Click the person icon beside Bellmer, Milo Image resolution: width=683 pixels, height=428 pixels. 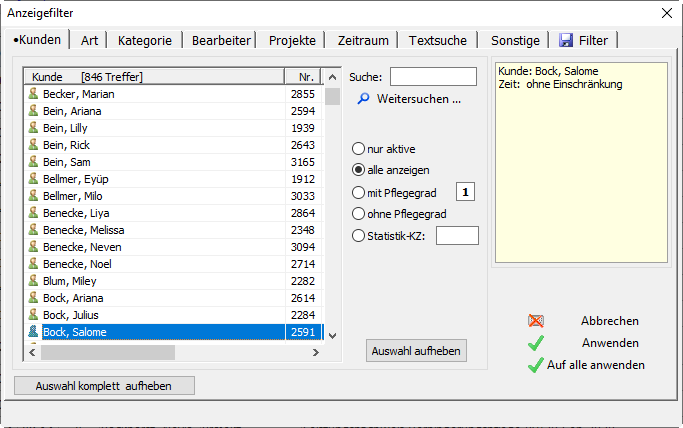pos(33,195)
